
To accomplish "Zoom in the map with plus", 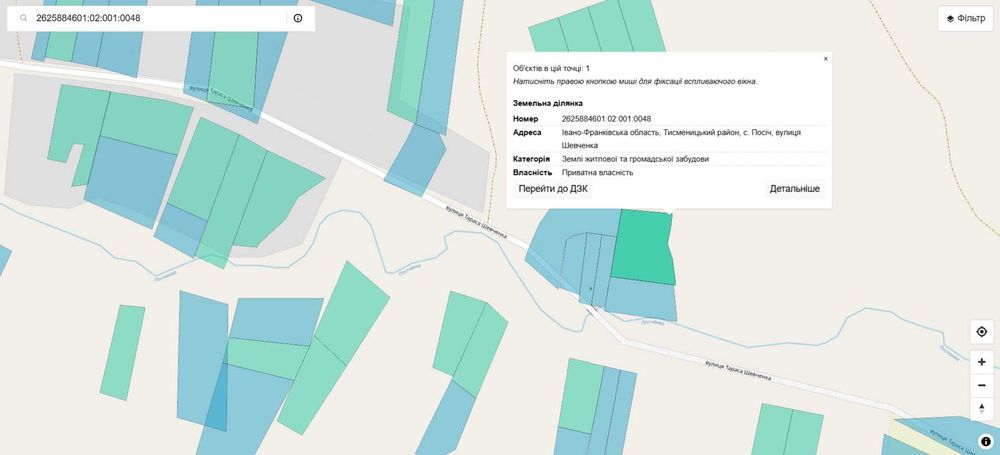I will tap(982, 362).
